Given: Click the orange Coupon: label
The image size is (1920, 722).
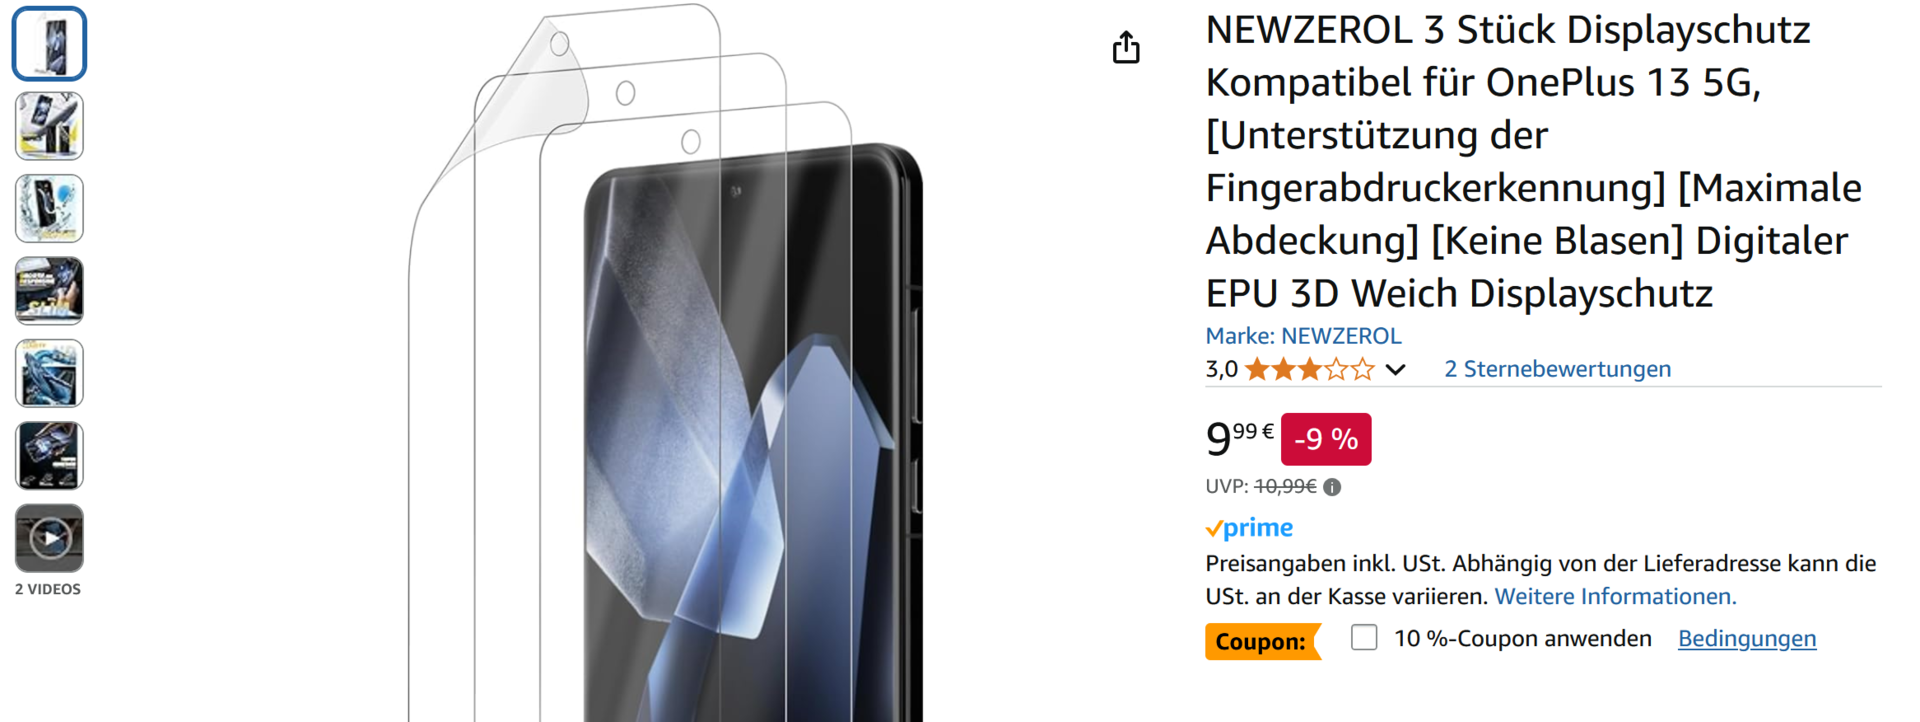Looking at the screenshot, I should [1262, 641].
